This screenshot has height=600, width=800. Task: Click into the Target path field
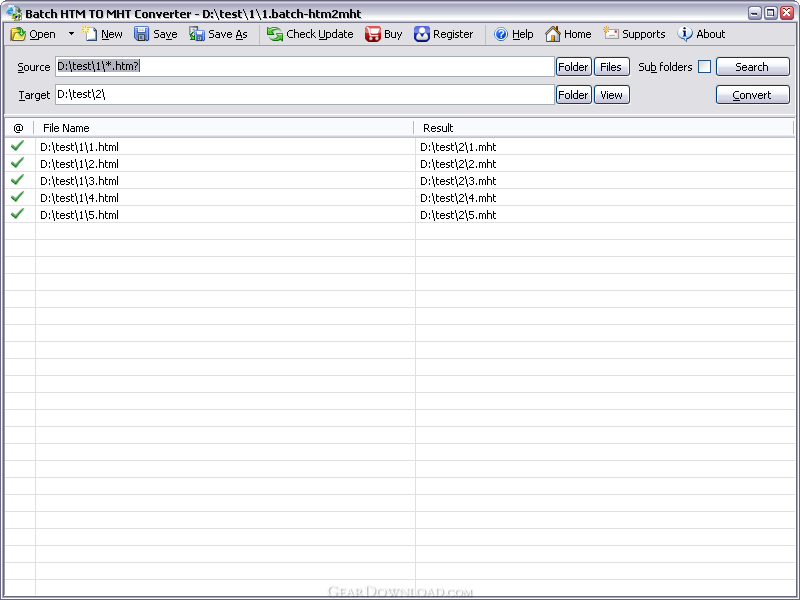point(305,94)
